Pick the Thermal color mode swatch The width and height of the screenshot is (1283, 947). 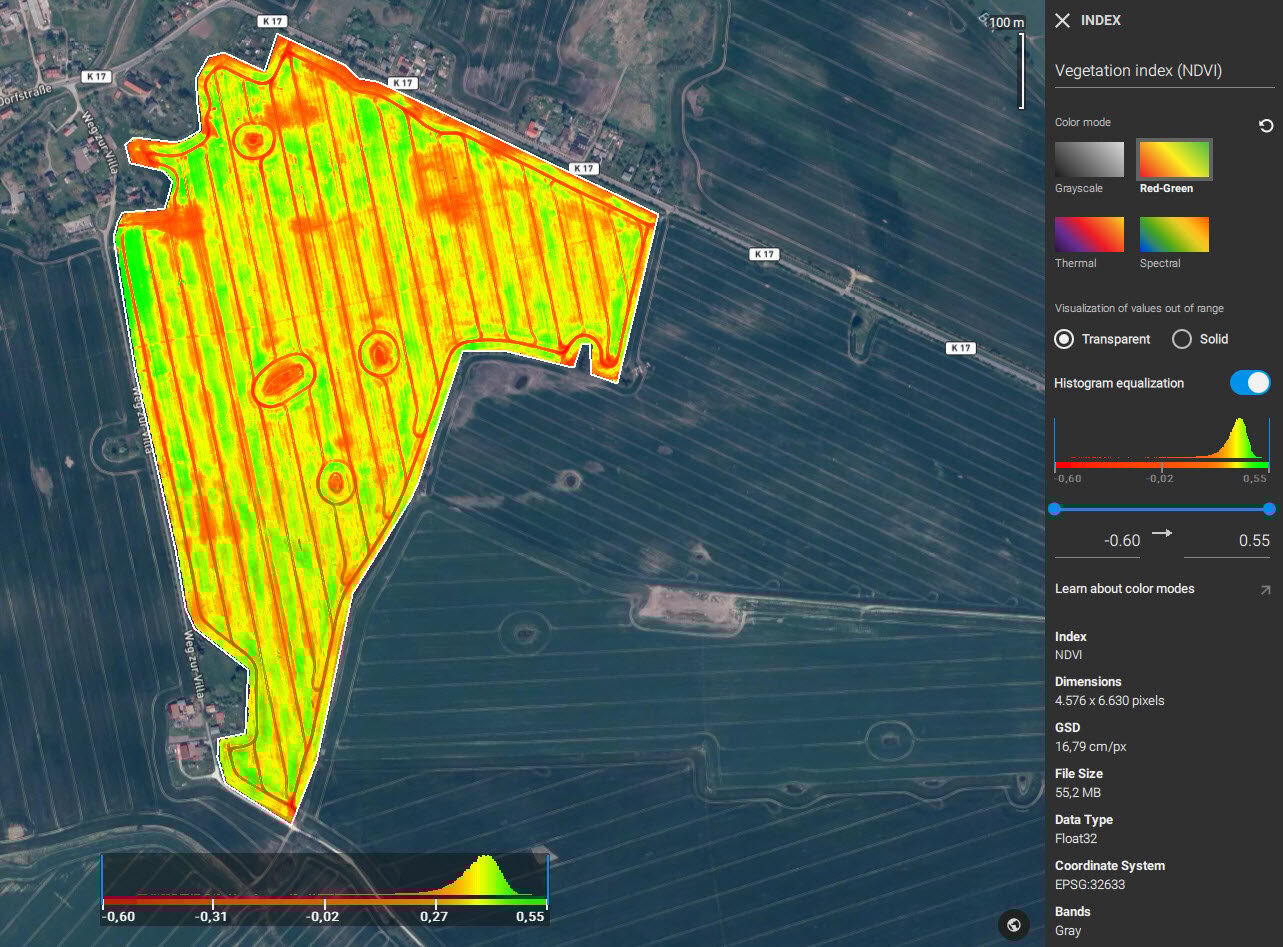coord(1089,235)
